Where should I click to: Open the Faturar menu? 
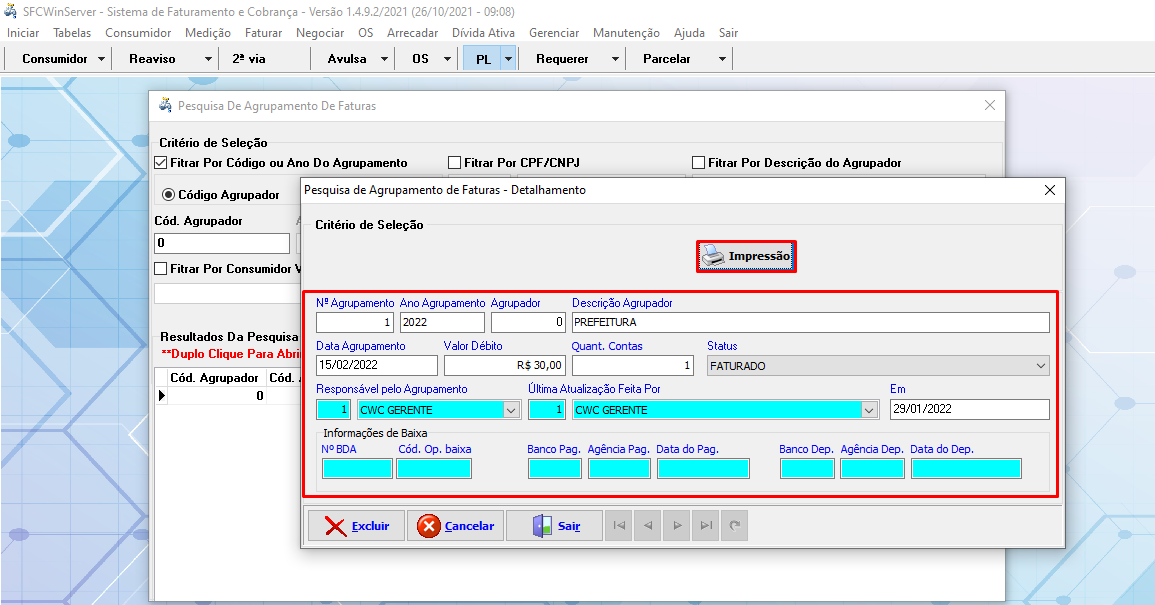263,33
